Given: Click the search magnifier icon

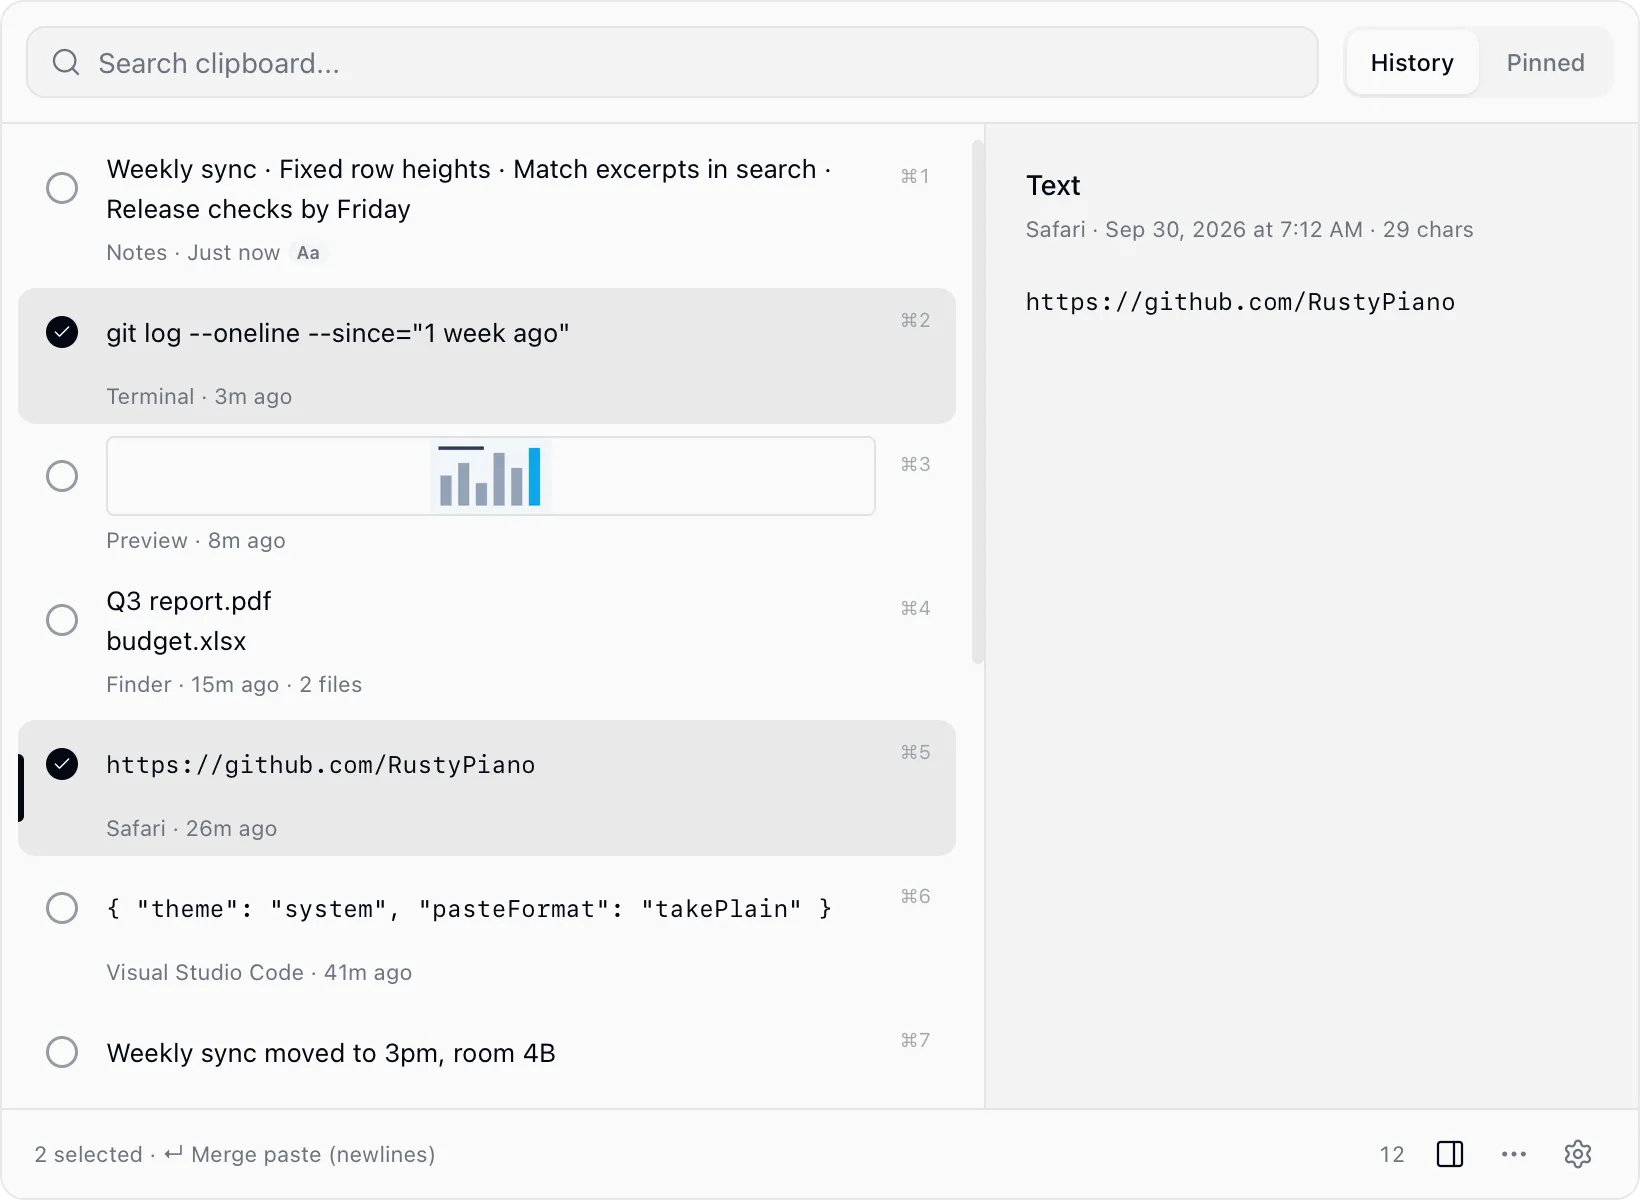Looking at the screenshot, I should tap(66, 63).
